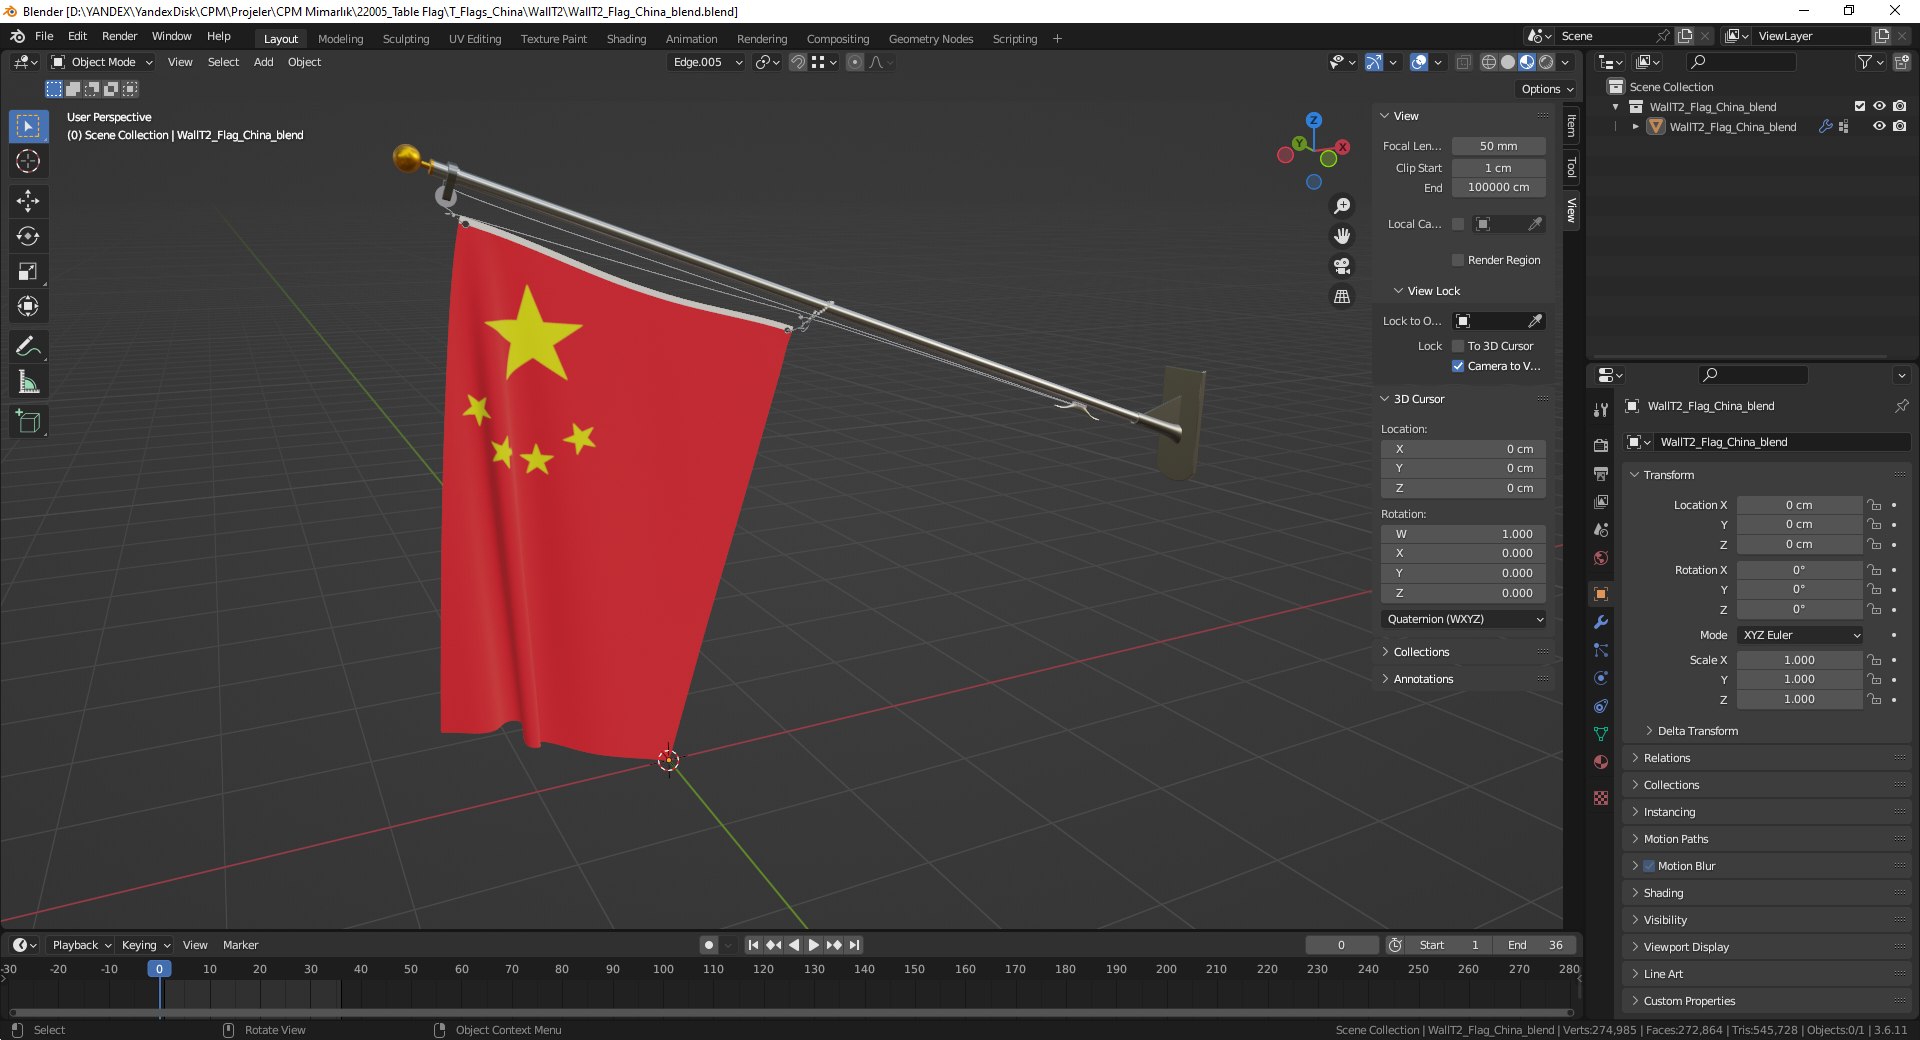
Task: Open the Object Data properties tab
Action: click(1601, 734)
